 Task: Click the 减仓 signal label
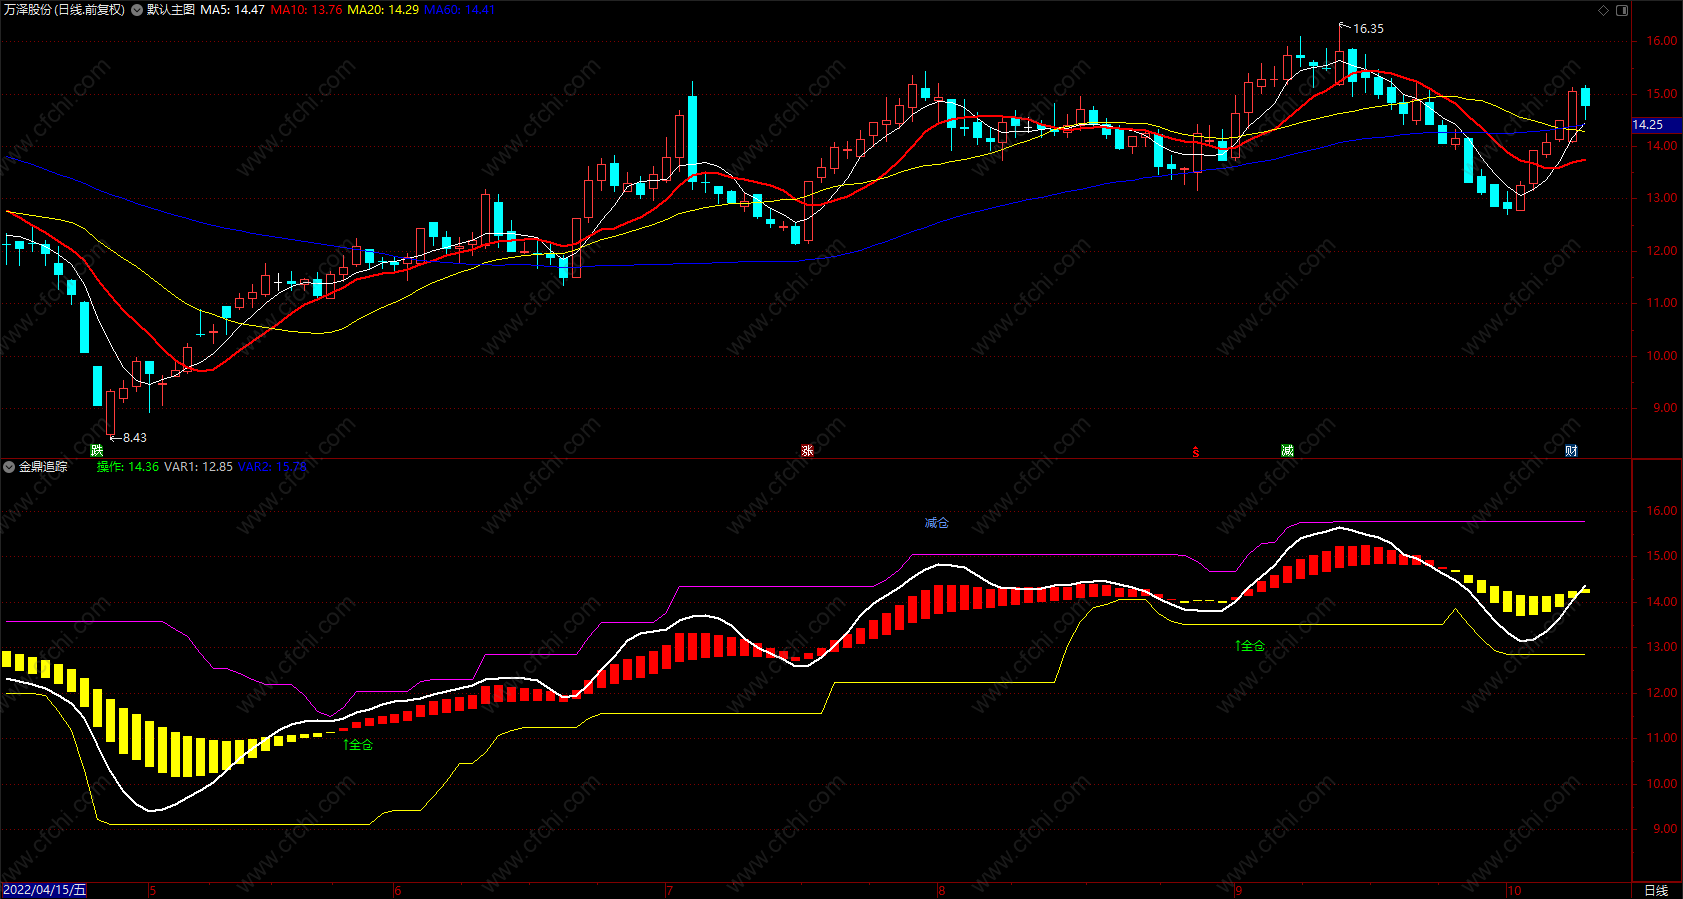coord(936,523)
